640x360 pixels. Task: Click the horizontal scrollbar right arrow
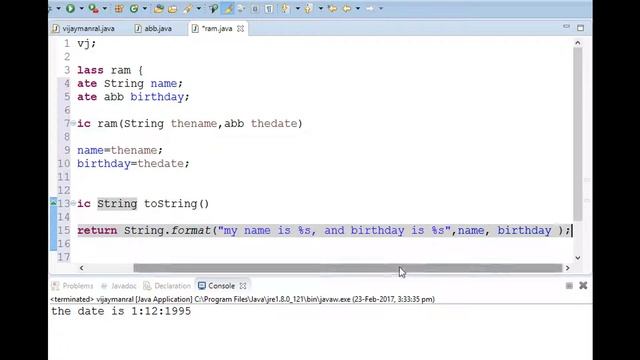pos(567,268)
